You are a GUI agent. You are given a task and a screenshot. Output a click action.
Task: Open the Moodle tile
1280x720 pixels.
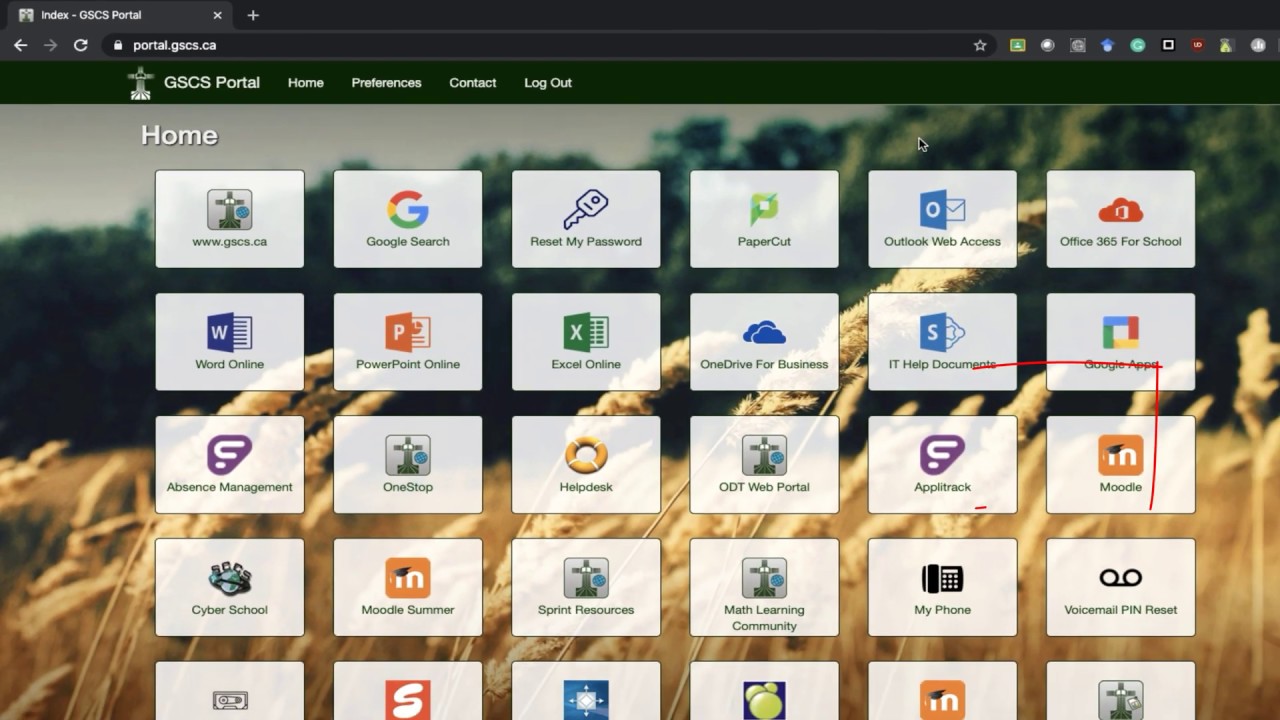[1120, 465]
